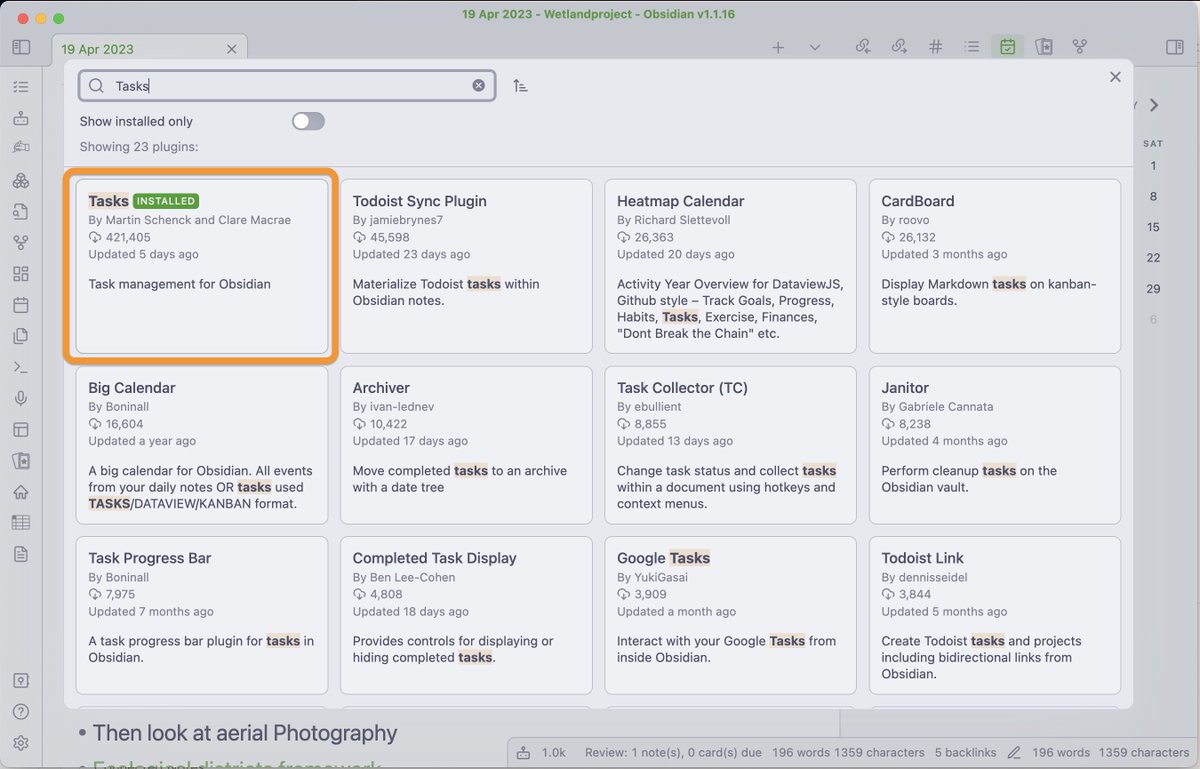The width and height of the screenshot is (1200, 769).
Task: Click the layout template icon in left ribbon
Action: coord(21,430)
